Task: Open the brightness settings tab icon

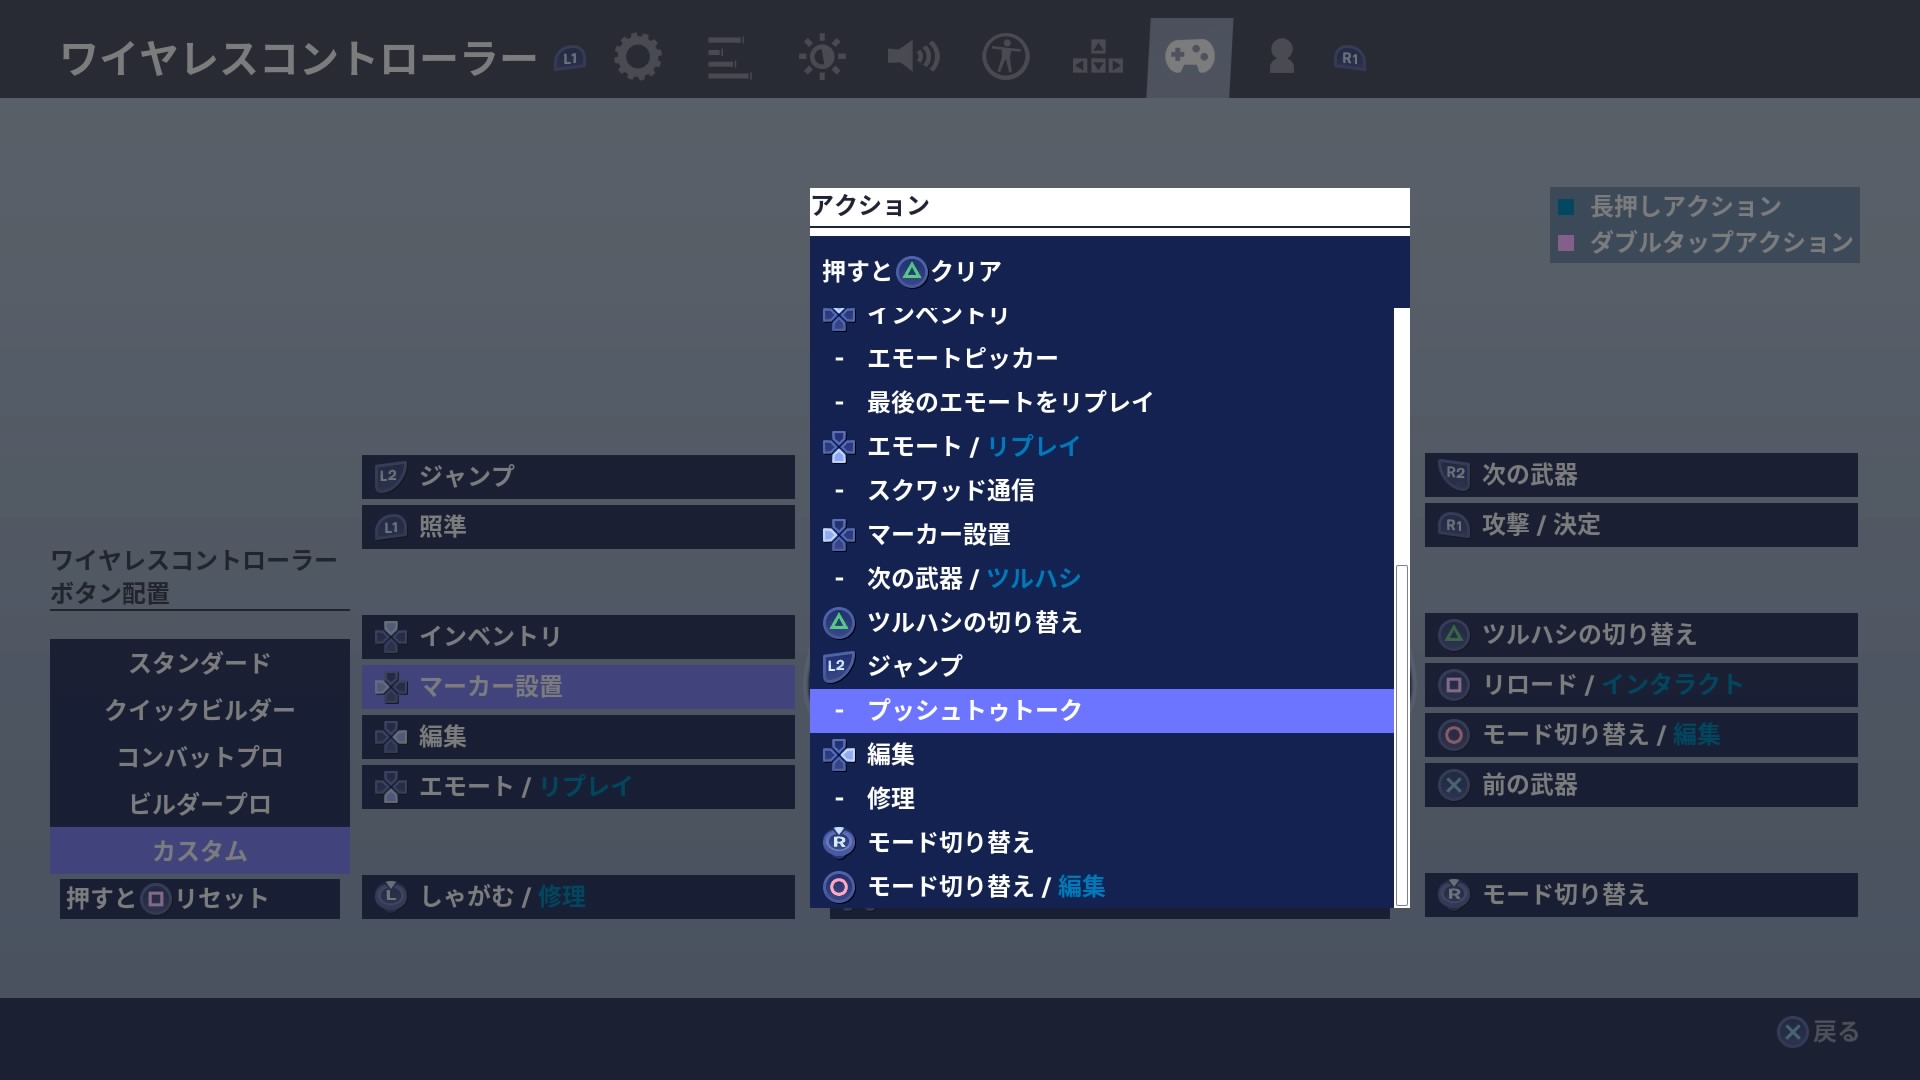Action: coord(822,57)
